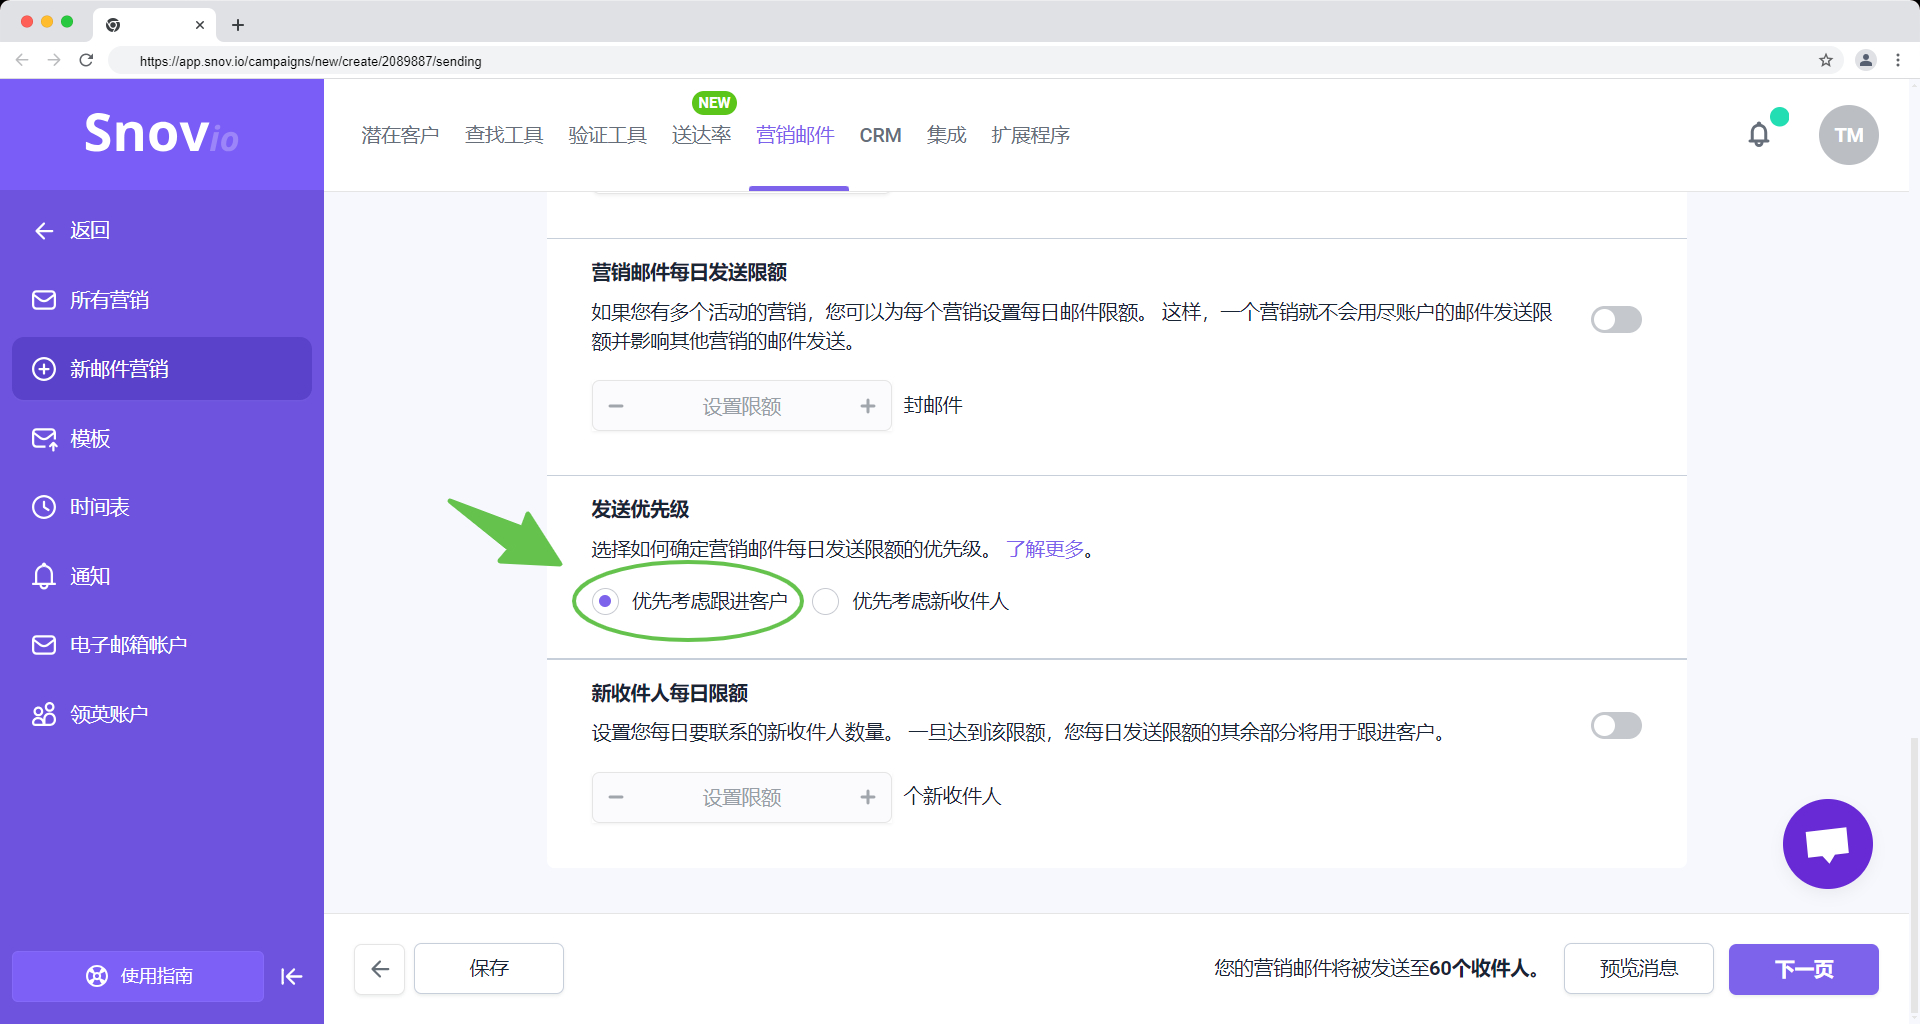Open the 了解更多 link
Viewport: 1920px width, 1024px height.
point(1045,549)
